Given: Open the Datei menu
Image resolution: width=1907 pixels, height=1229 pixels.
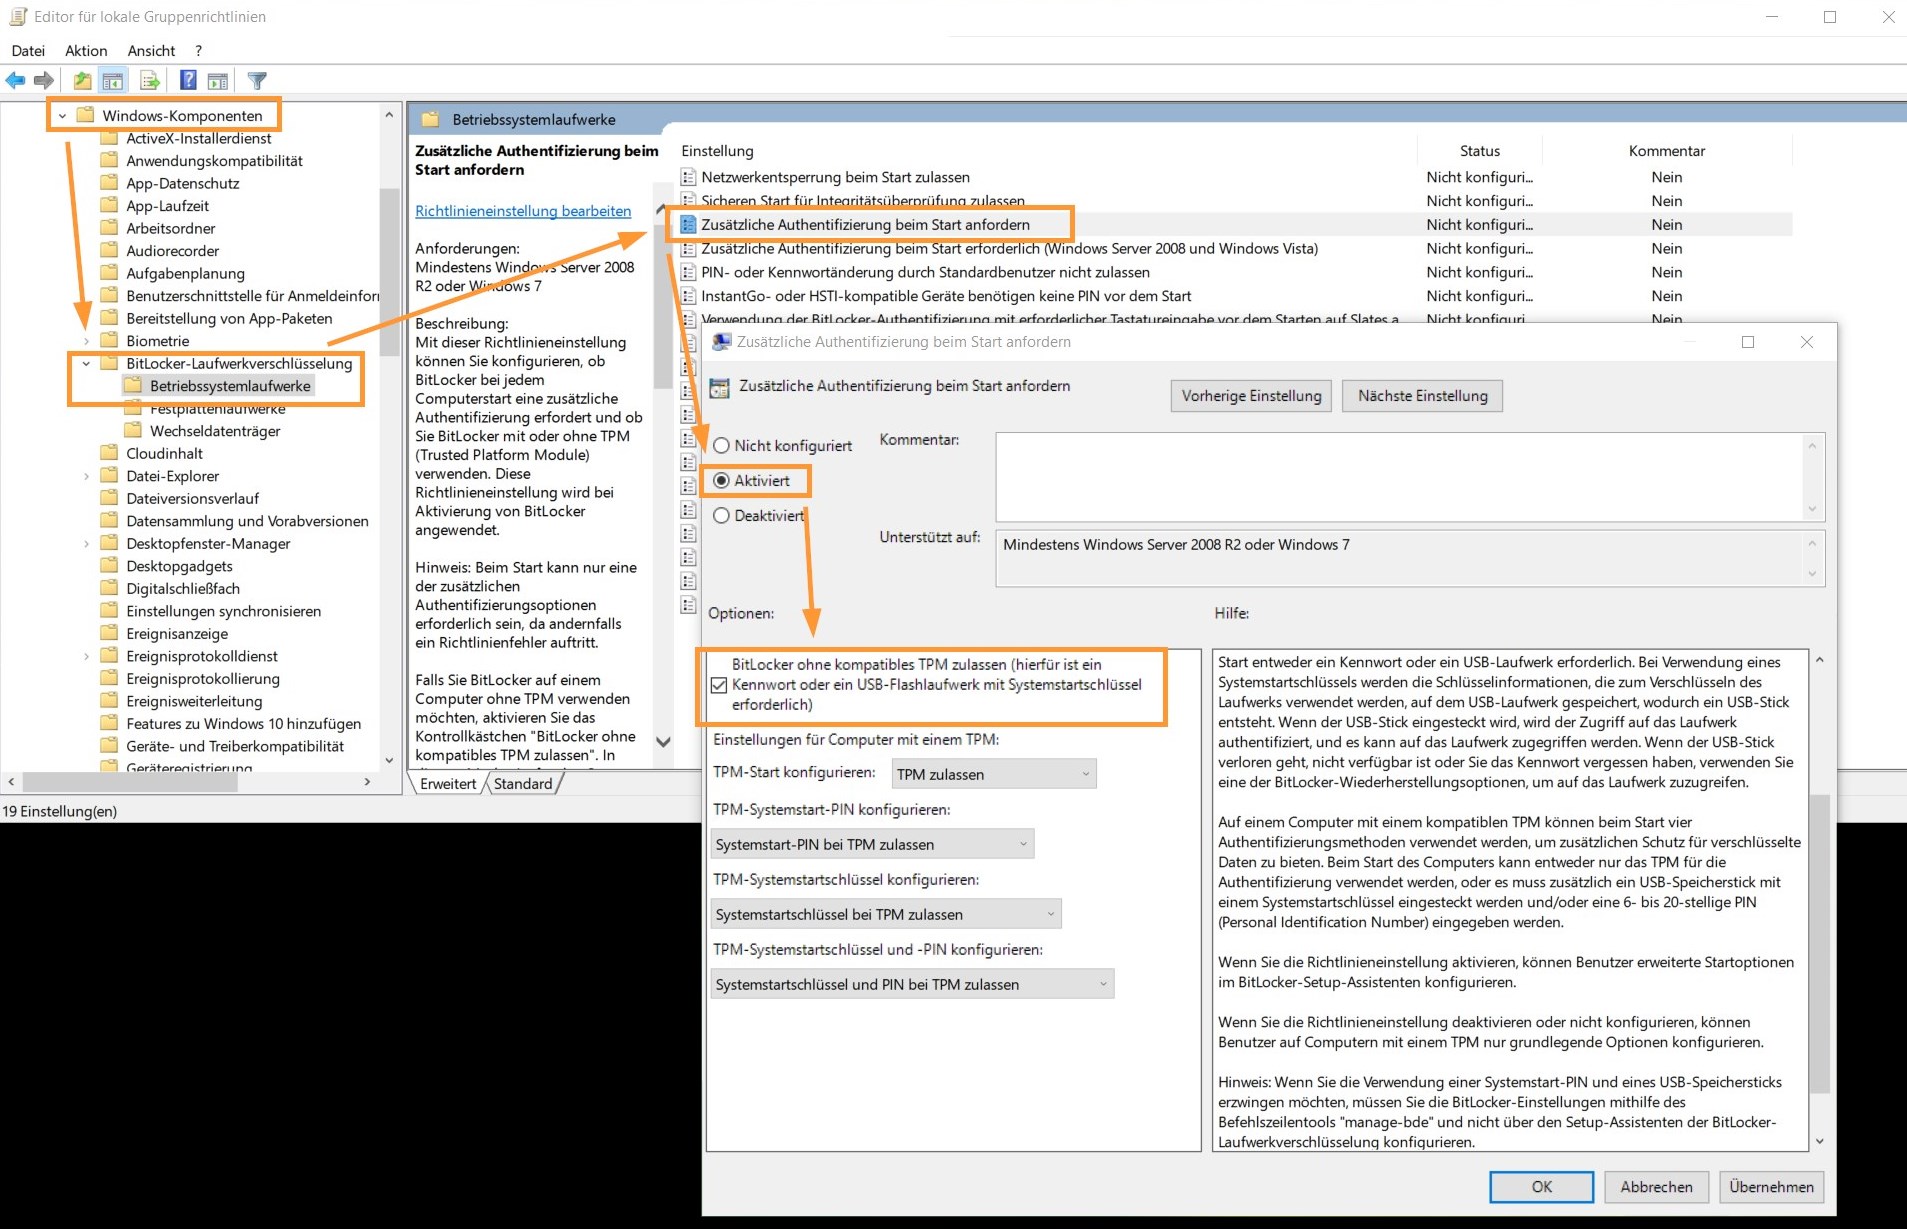Looking at the screenshot, I should (x=28, y=50).
